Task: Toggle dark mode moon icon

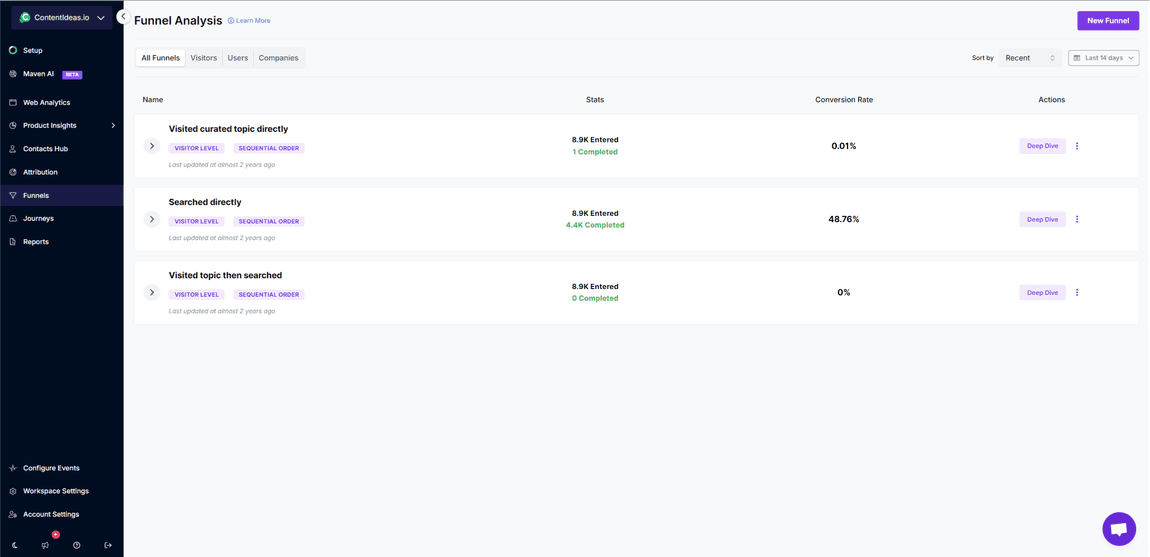Action: coord(15,545)
